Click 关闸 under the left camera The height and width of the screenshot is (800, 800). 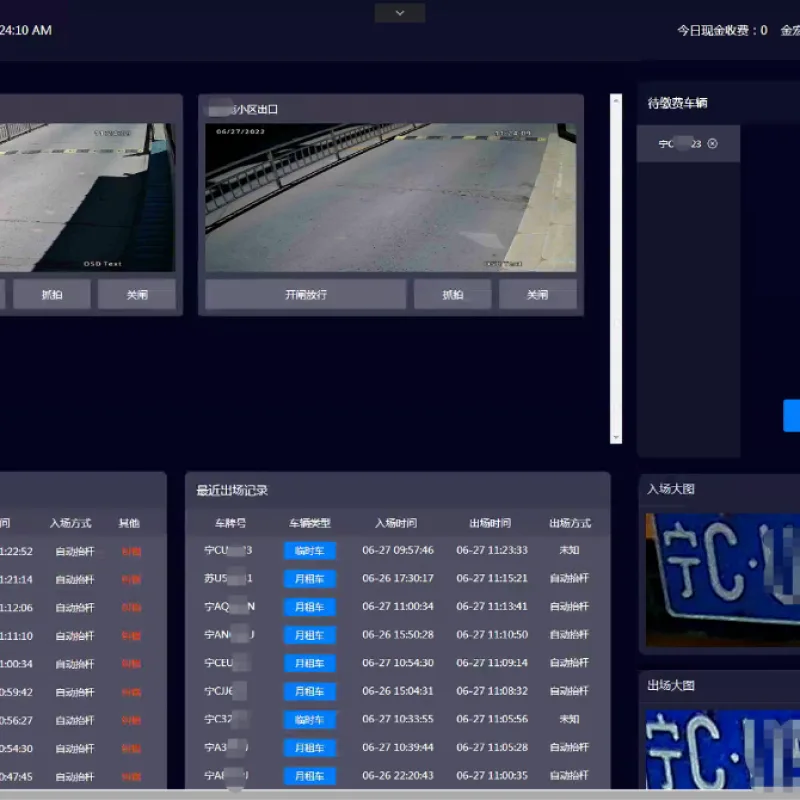[x=137, y=294]
